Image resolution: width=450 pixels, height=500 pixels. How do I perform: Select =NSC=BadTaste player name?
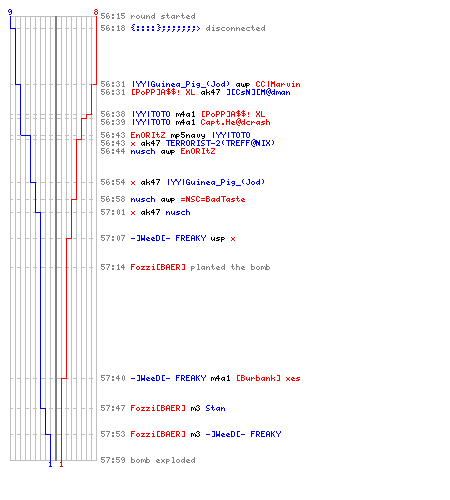point(213,199)
